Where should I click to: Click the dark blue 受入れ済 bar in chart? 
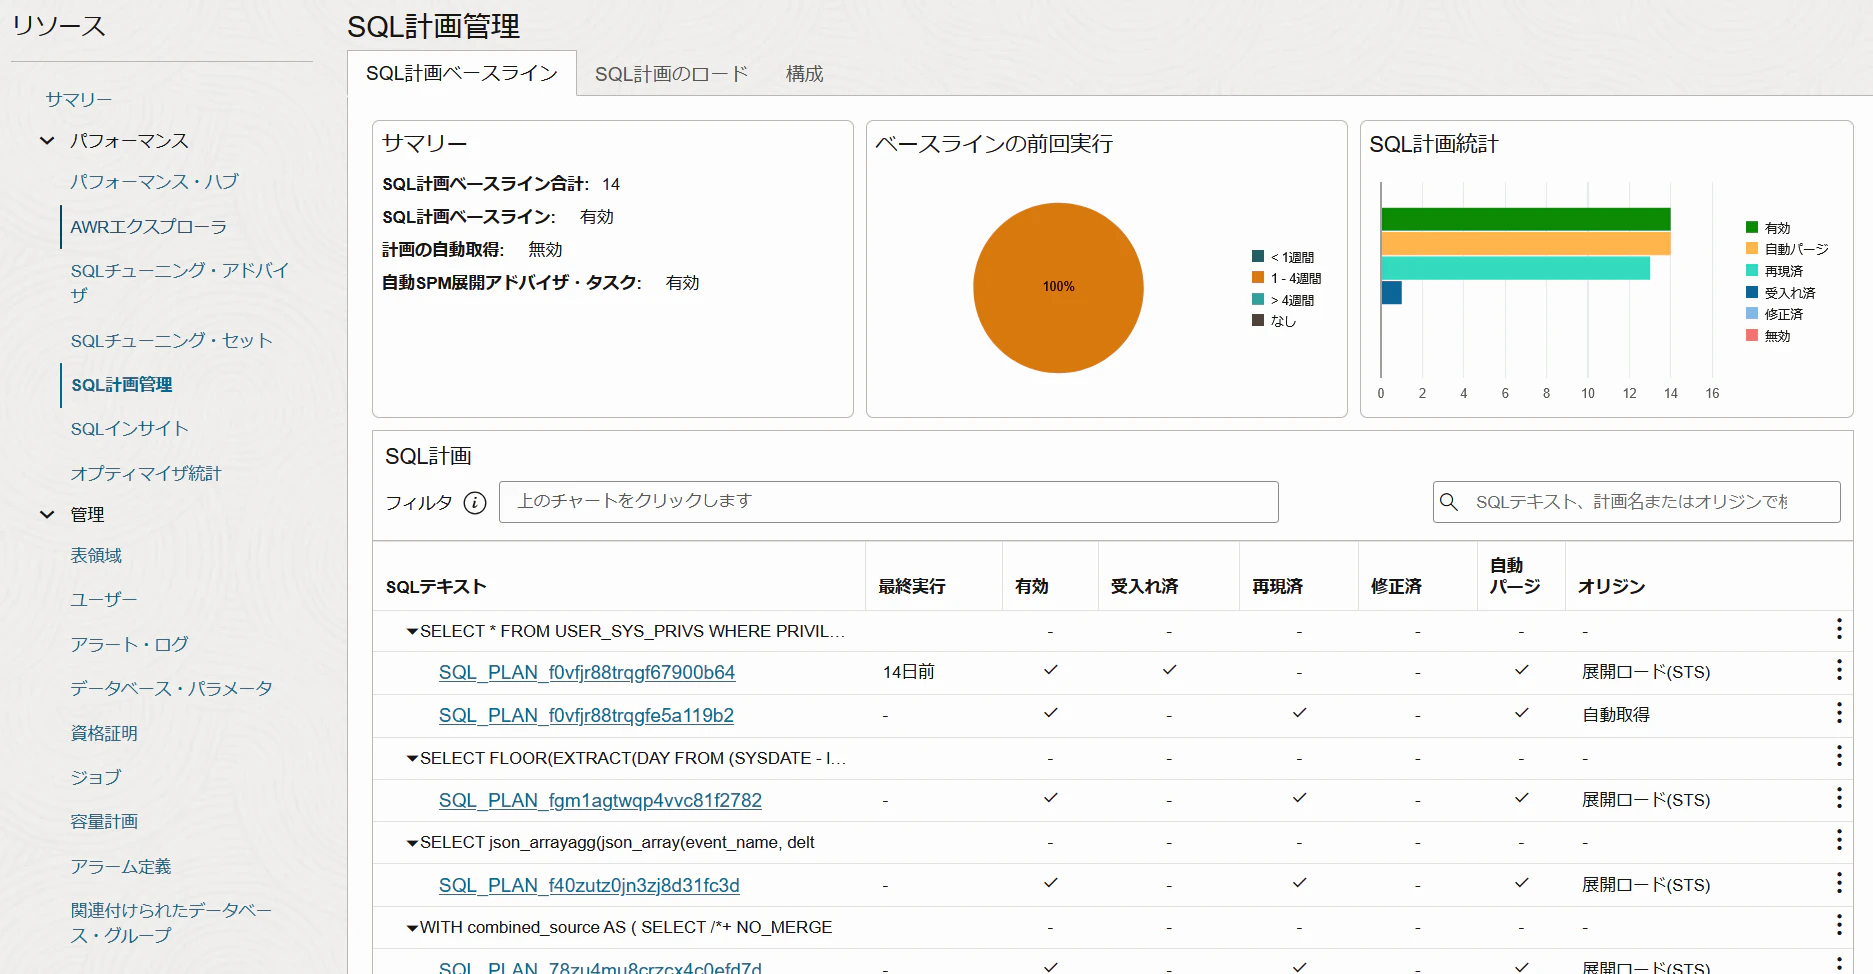click(1392, 293)
